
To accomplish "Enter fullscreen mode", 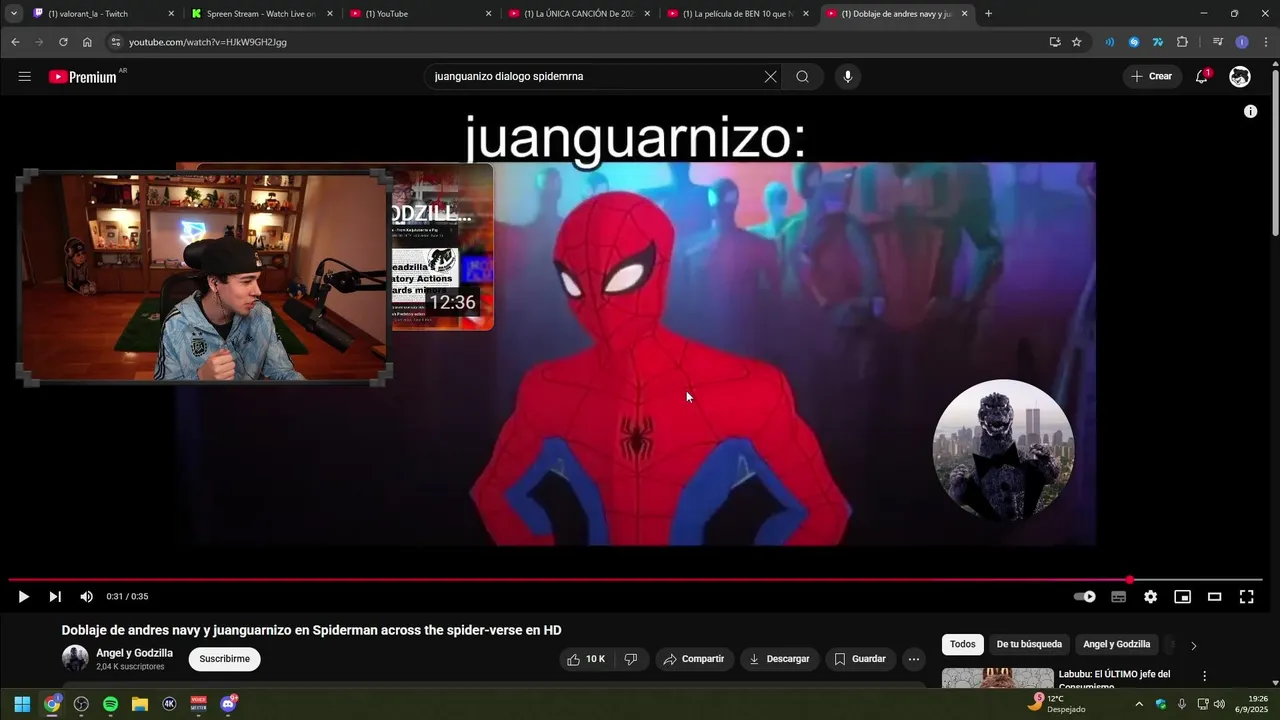I will pos(1246,597).
